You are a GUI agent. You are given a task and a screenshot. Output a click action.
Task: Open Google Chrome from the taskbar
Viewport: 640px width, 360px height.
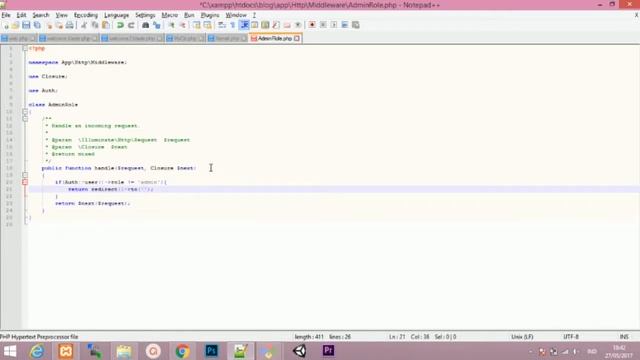[182, 351]
